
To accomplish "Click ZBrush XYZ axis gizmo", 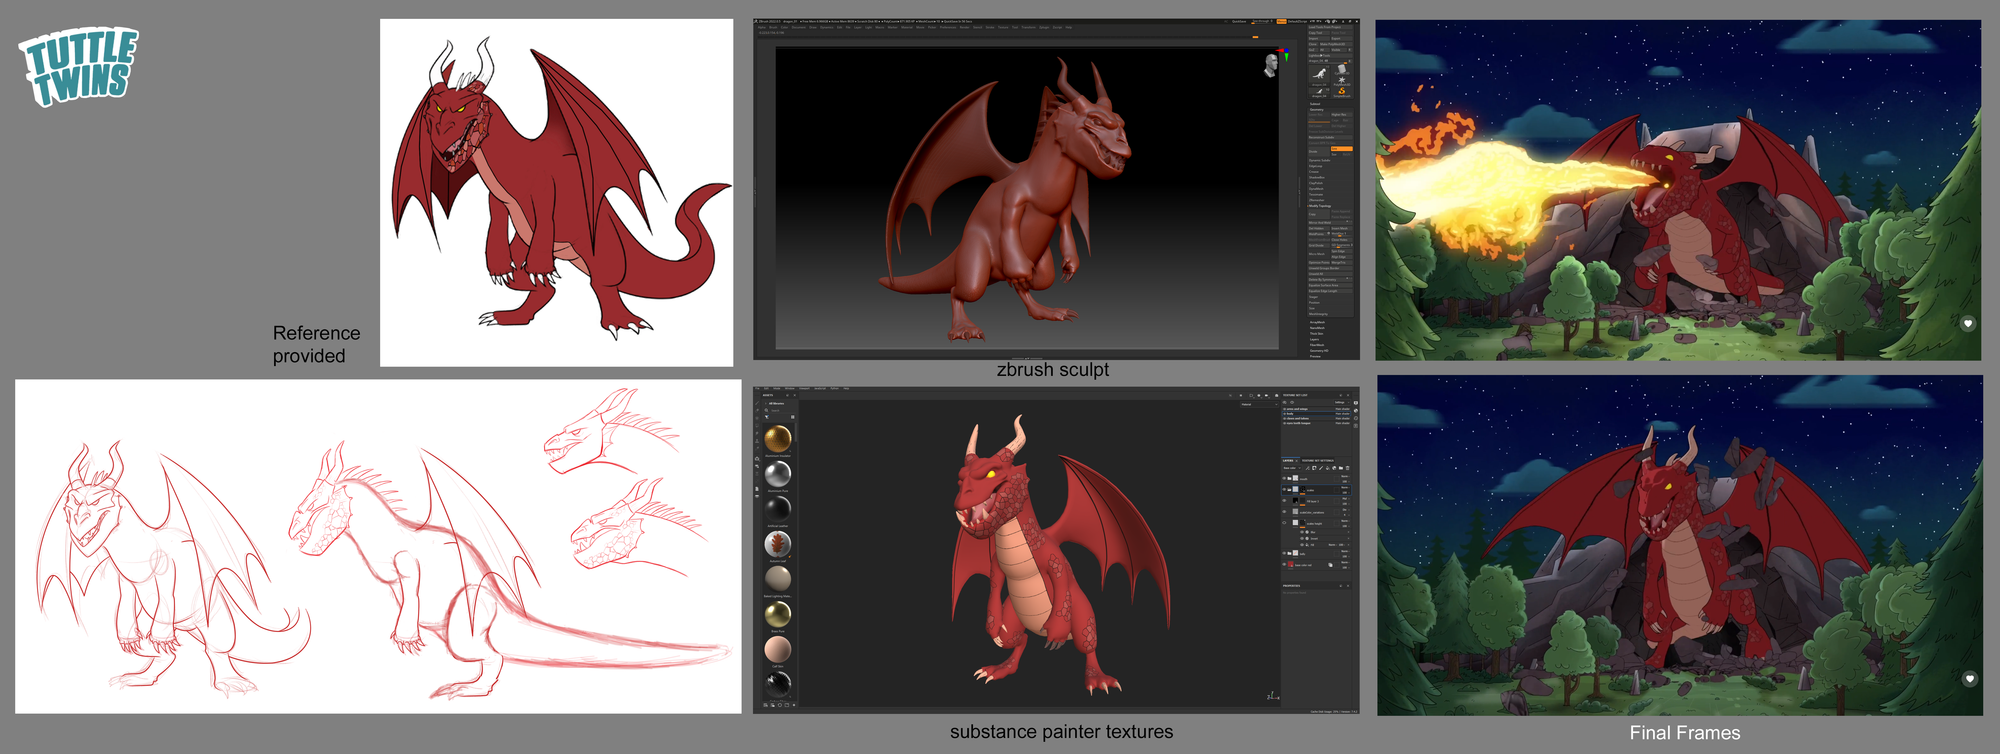I will coord(1284,54).
